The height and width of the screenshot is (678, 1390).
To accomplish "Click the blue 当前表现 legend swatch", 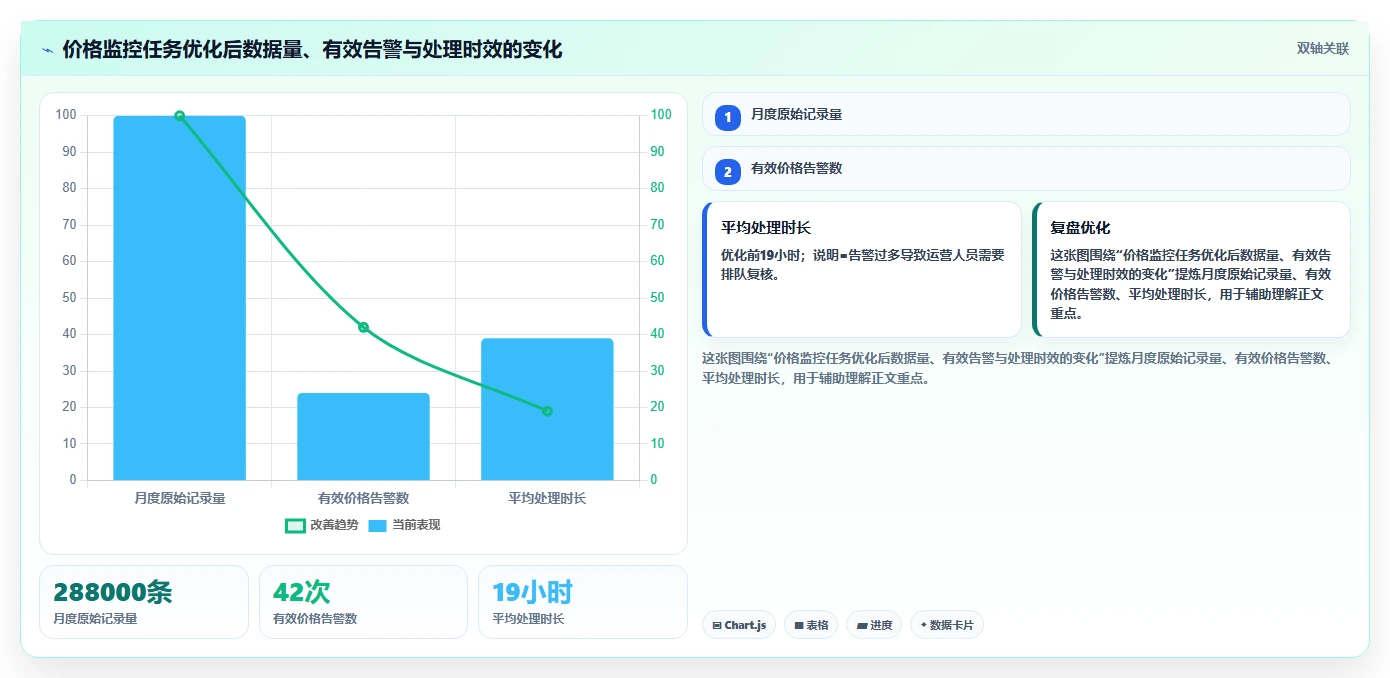I will tap(378, 525).
